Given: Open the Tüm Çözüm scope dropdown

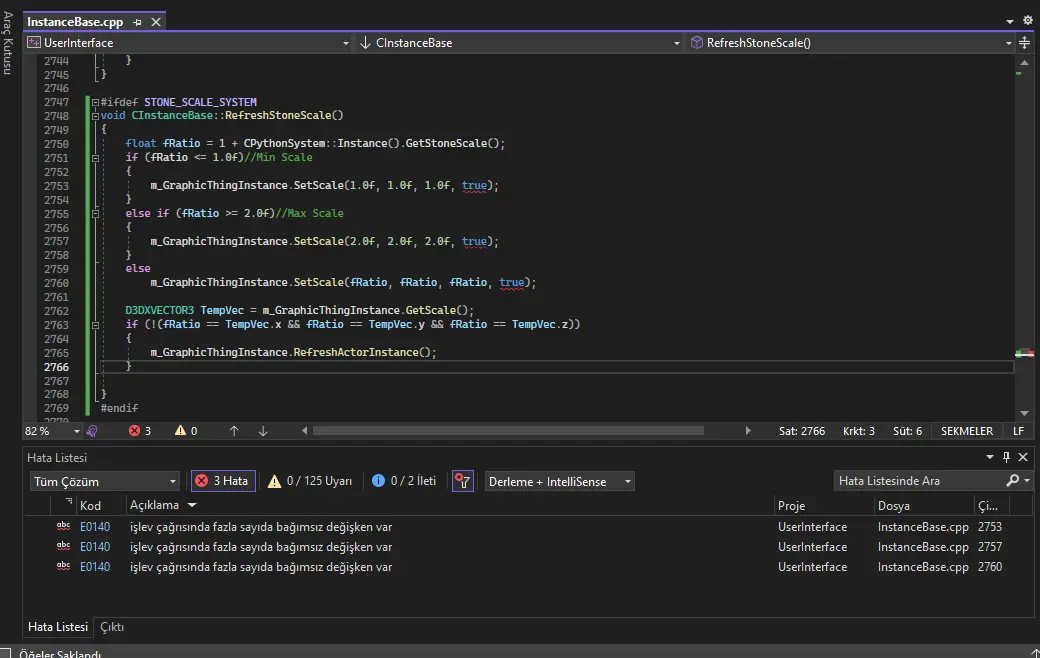Looking at the screenshot, I should [105, 482].
